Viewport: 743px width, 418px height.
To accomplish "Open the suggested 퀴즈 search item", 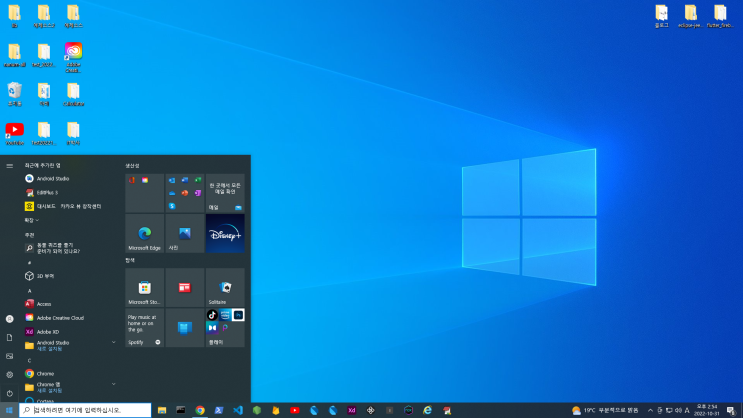I will 69,248.
